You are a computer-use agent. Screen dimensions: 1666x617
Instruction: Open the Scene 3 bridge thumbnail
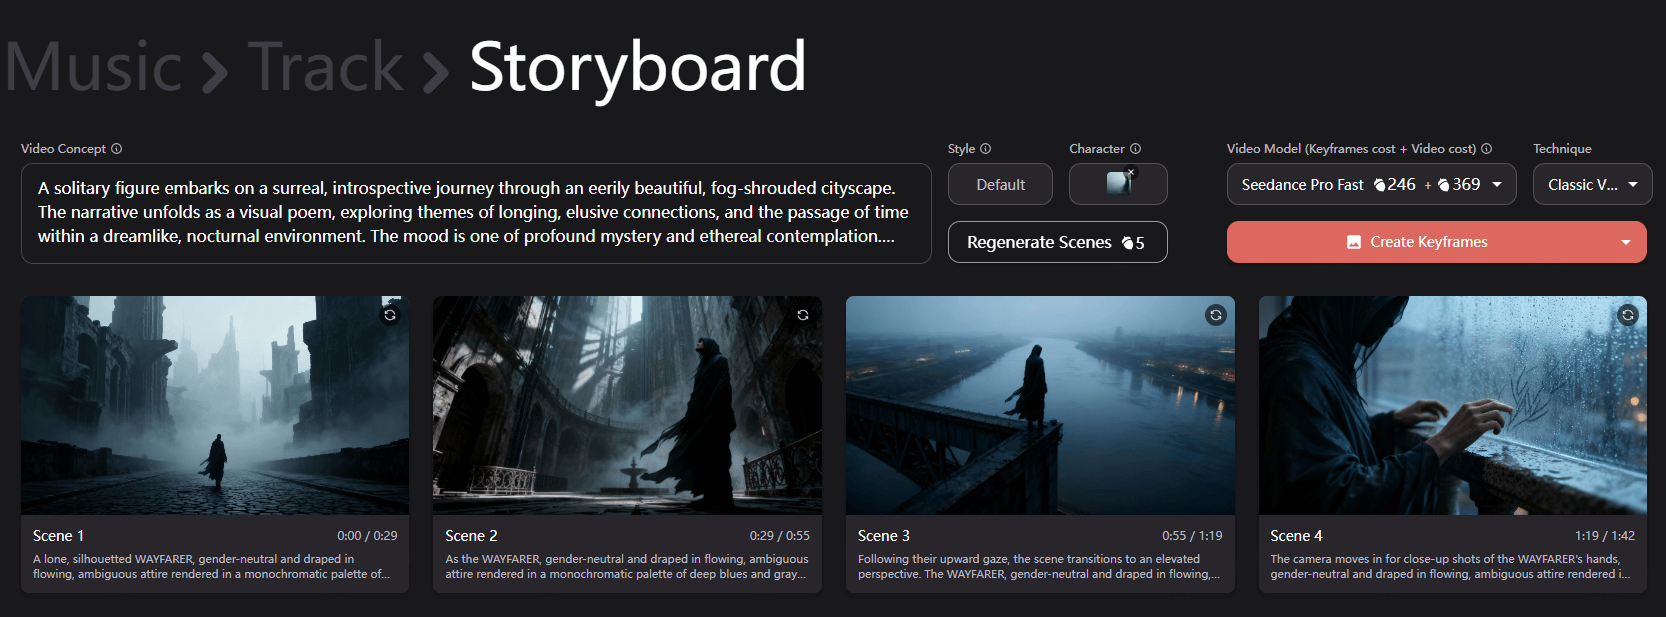1040,405
